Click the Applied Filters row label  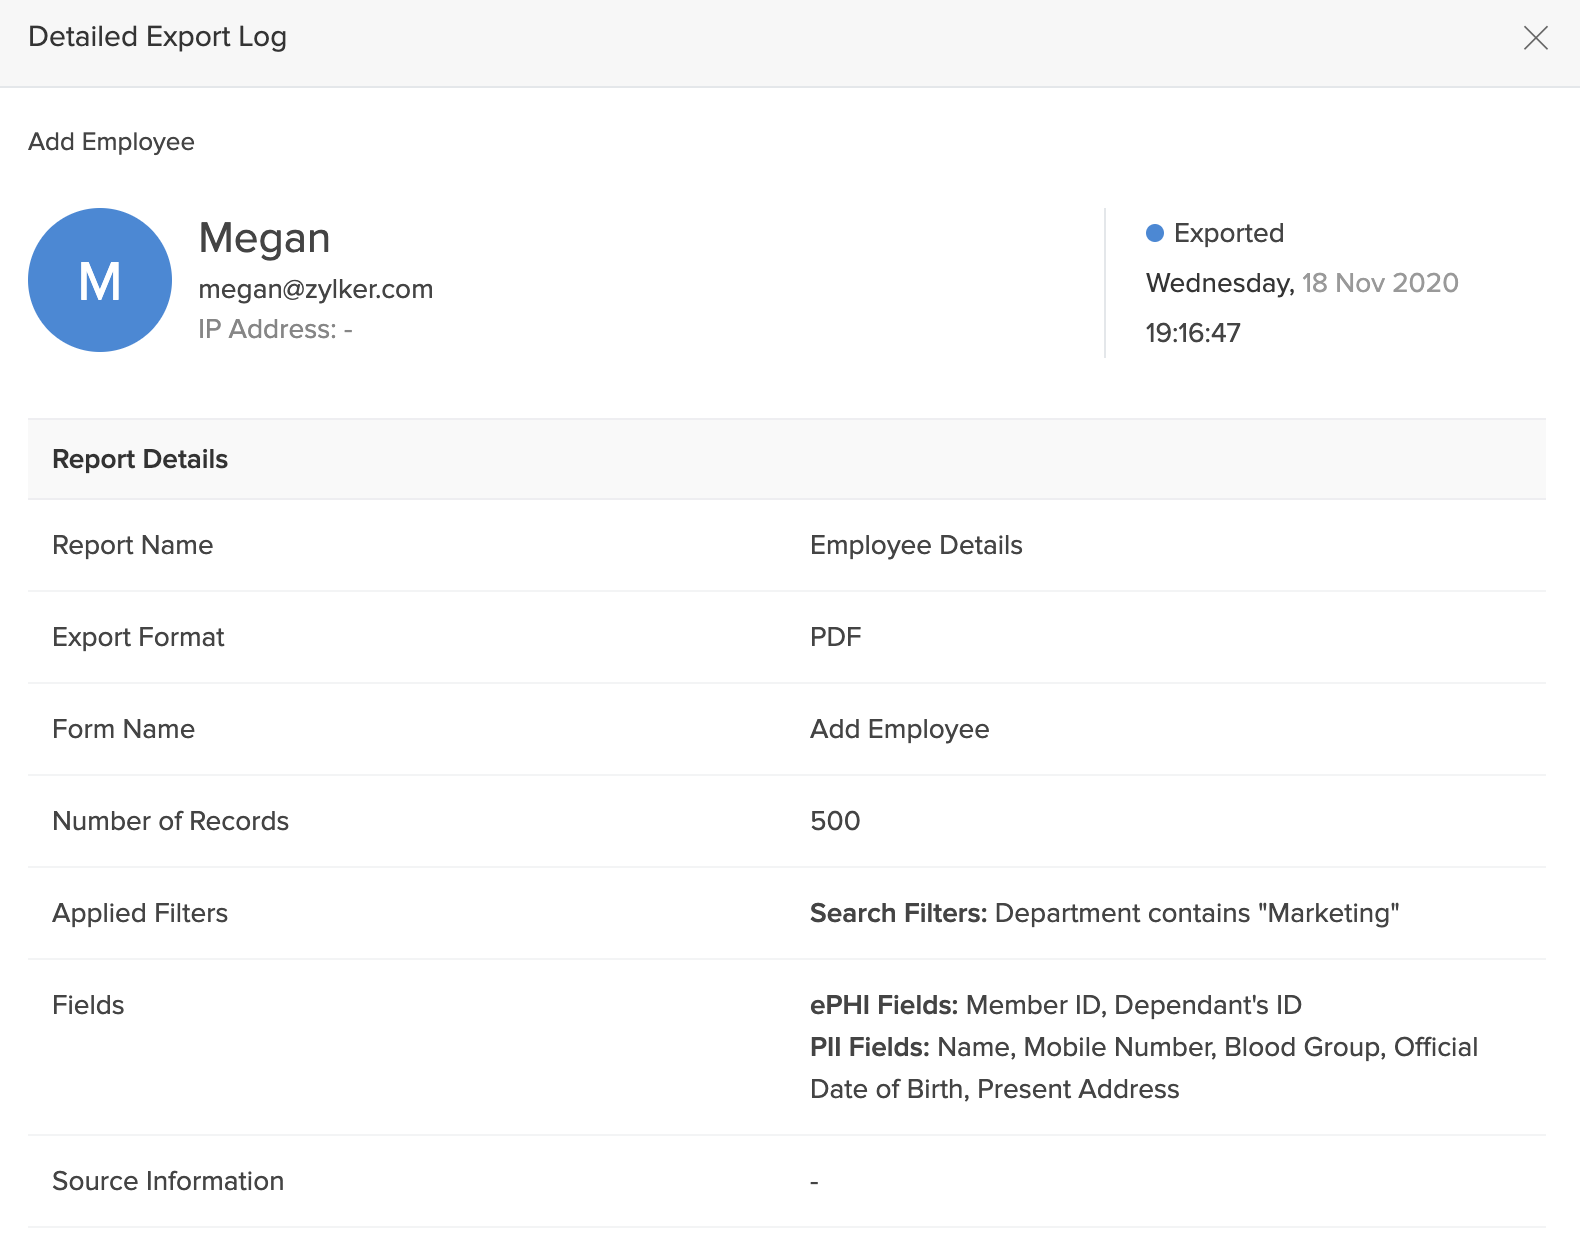pos(140,913)
